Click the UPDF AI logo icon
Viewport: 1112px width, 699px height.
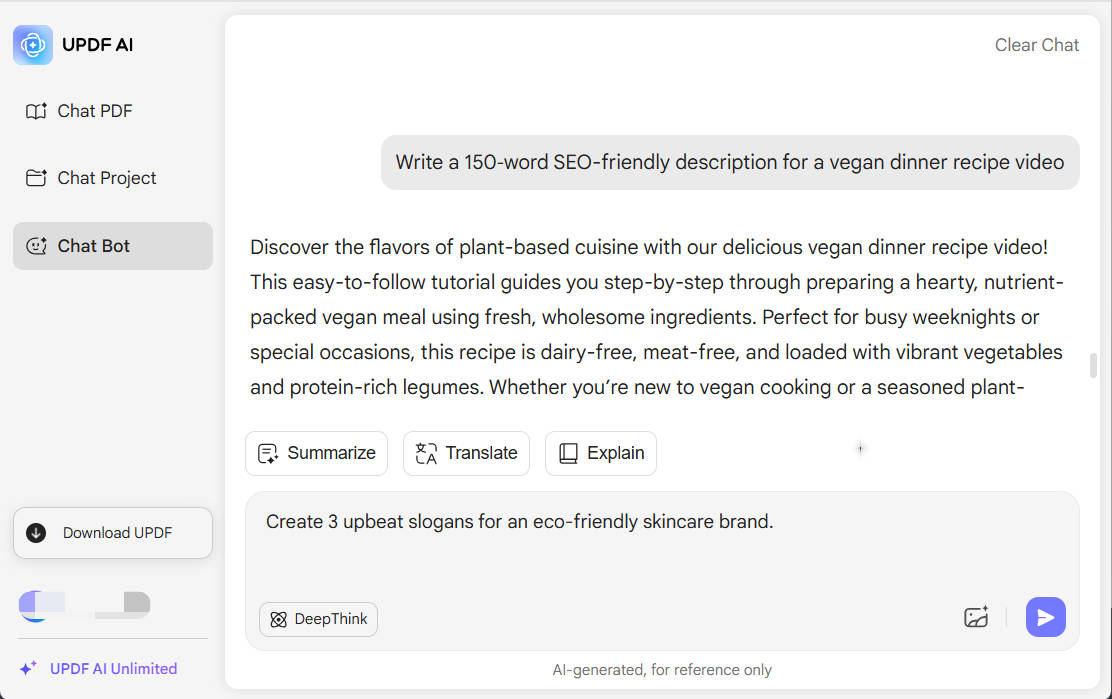(33, 45)
